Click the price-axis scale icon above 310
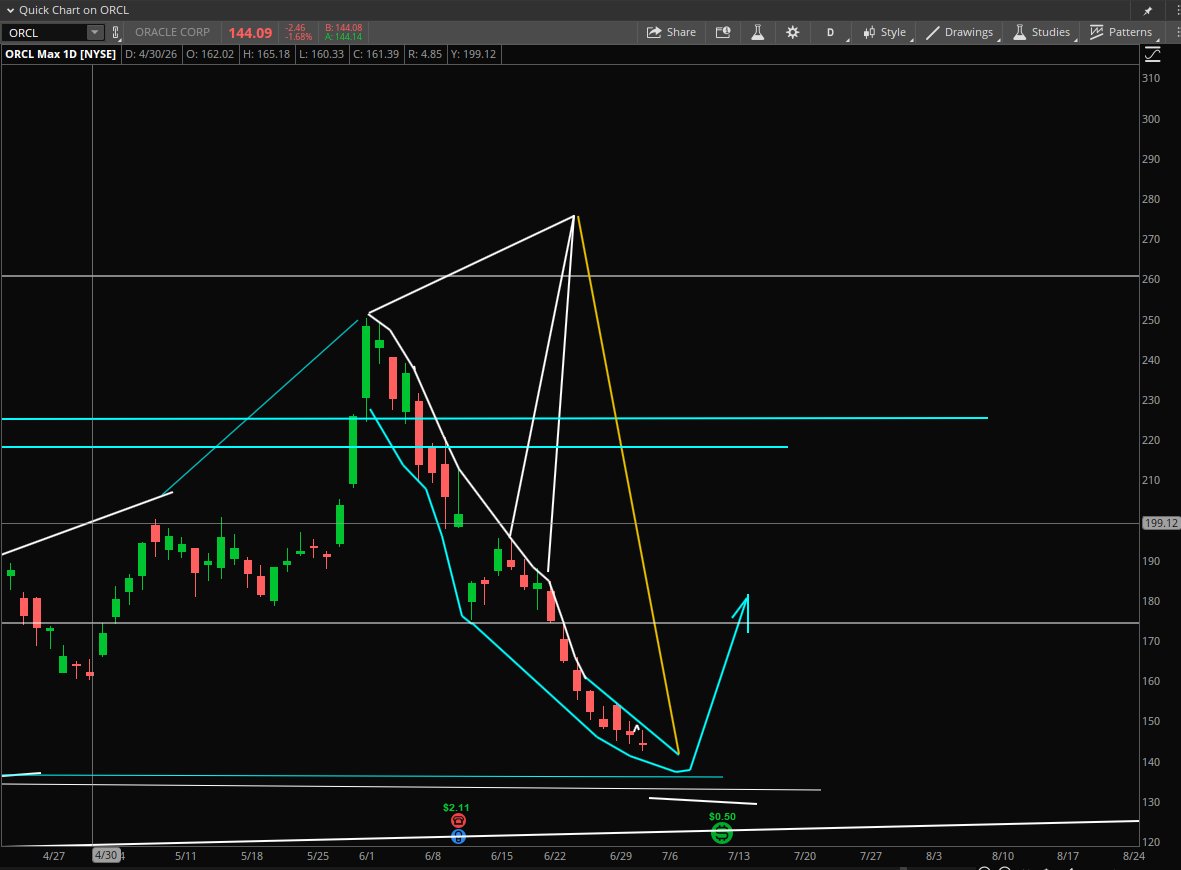The height and width of the screenshot is (870, 1181). (x=1152, y=54)
